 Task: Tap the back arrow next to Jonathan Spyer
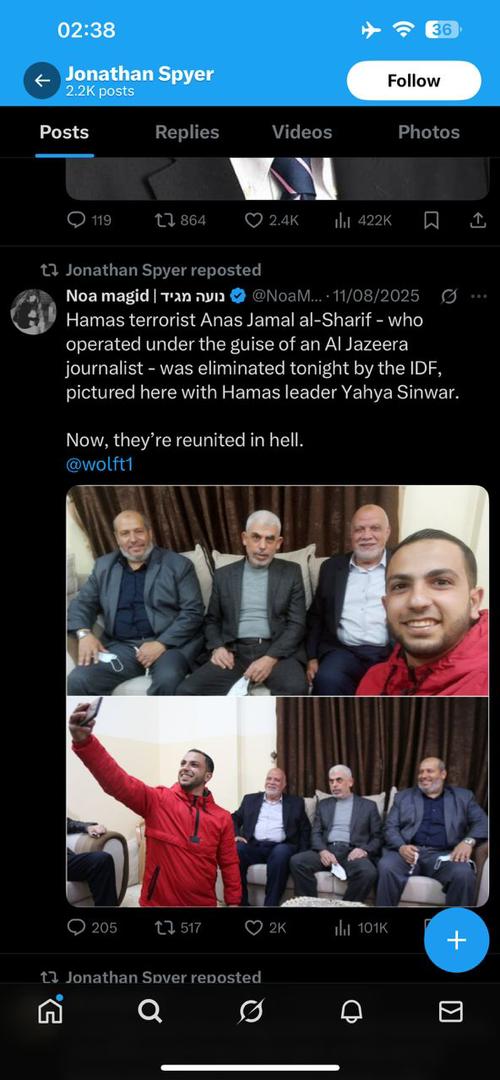[x=42, y=81]
